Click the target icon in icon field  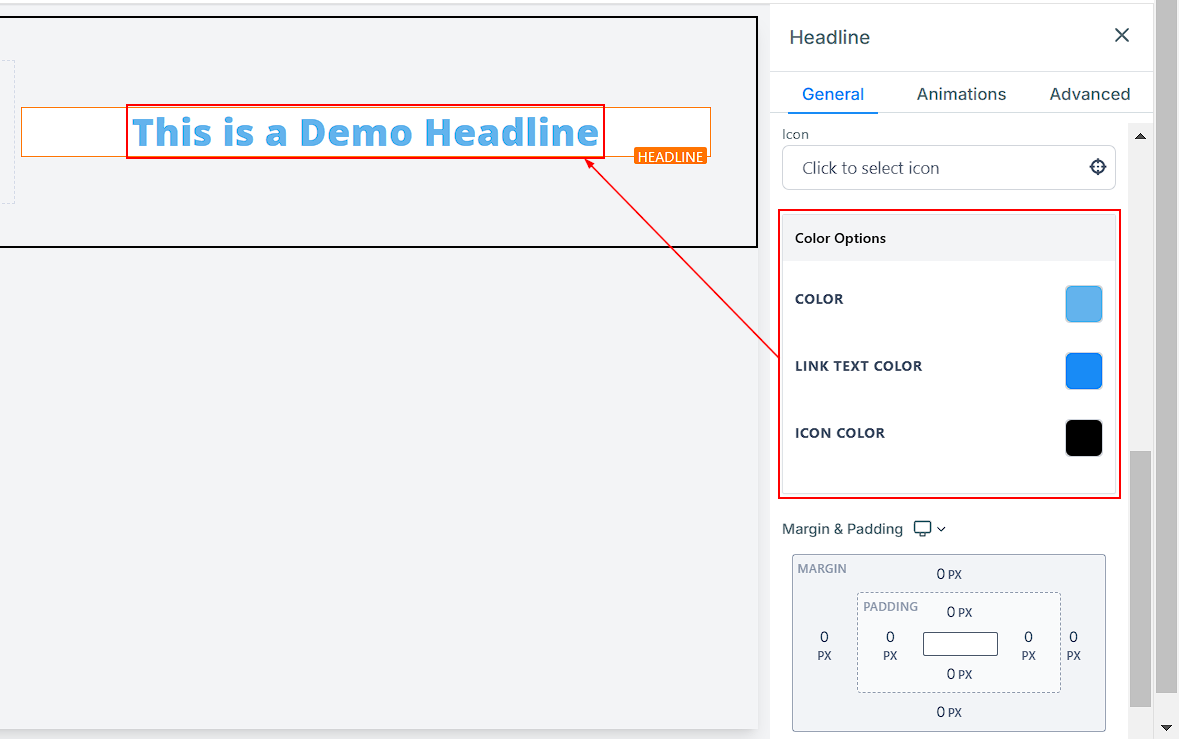[x=1097, y=167]
